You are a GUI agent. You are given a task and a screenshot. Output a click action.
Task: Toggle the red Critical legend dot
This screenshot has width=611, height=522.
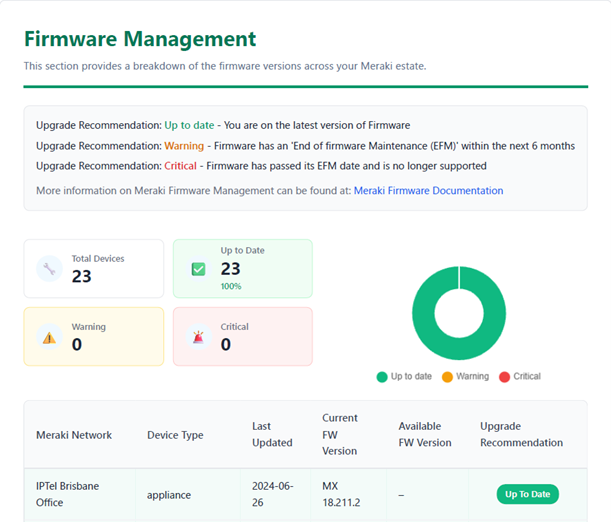[504, 377]
